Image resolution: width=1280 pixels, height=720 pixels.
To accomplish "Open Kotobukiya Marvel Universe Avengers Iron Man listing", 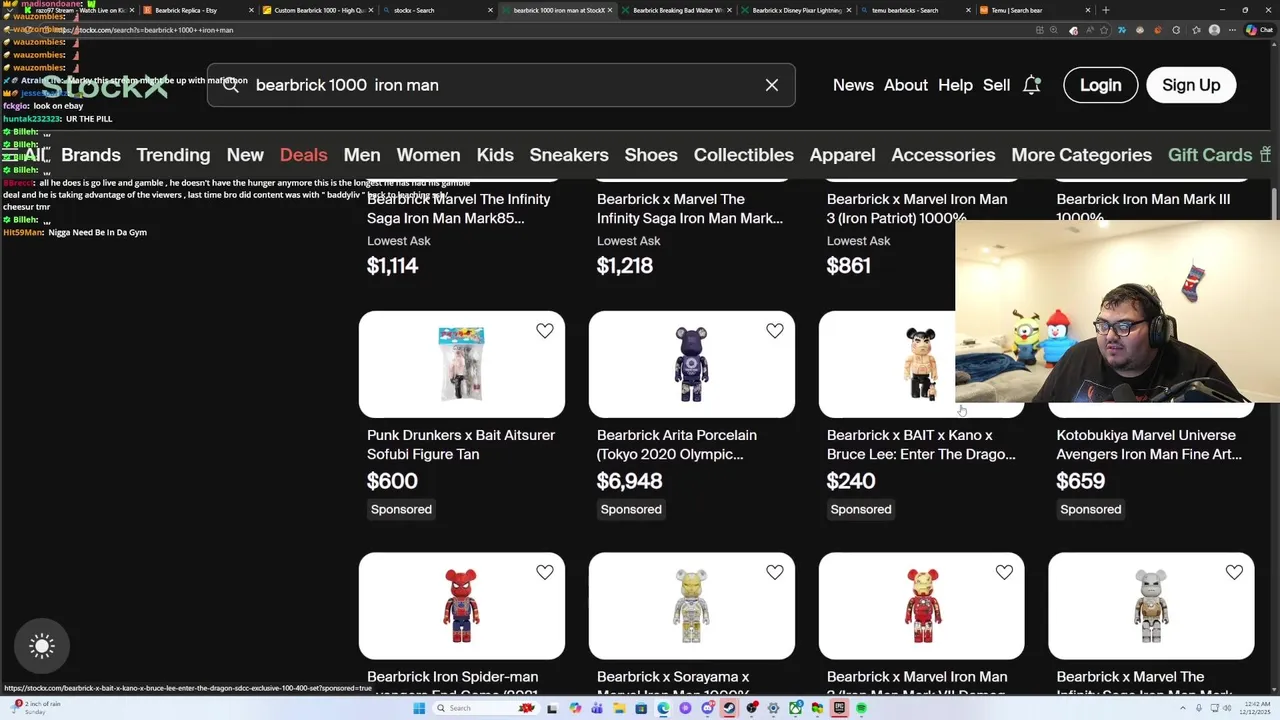I will (x=1149, y=445).
